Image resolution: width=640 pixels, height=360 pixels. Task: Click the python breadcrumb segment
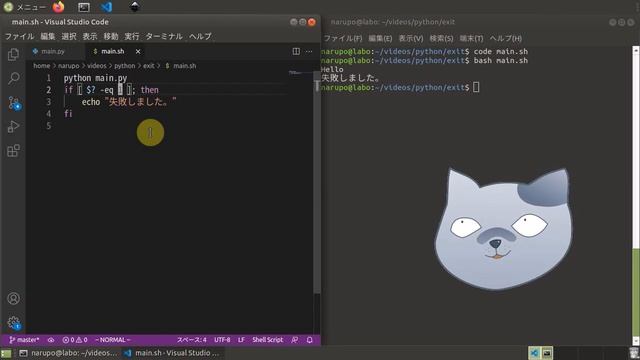124,66
